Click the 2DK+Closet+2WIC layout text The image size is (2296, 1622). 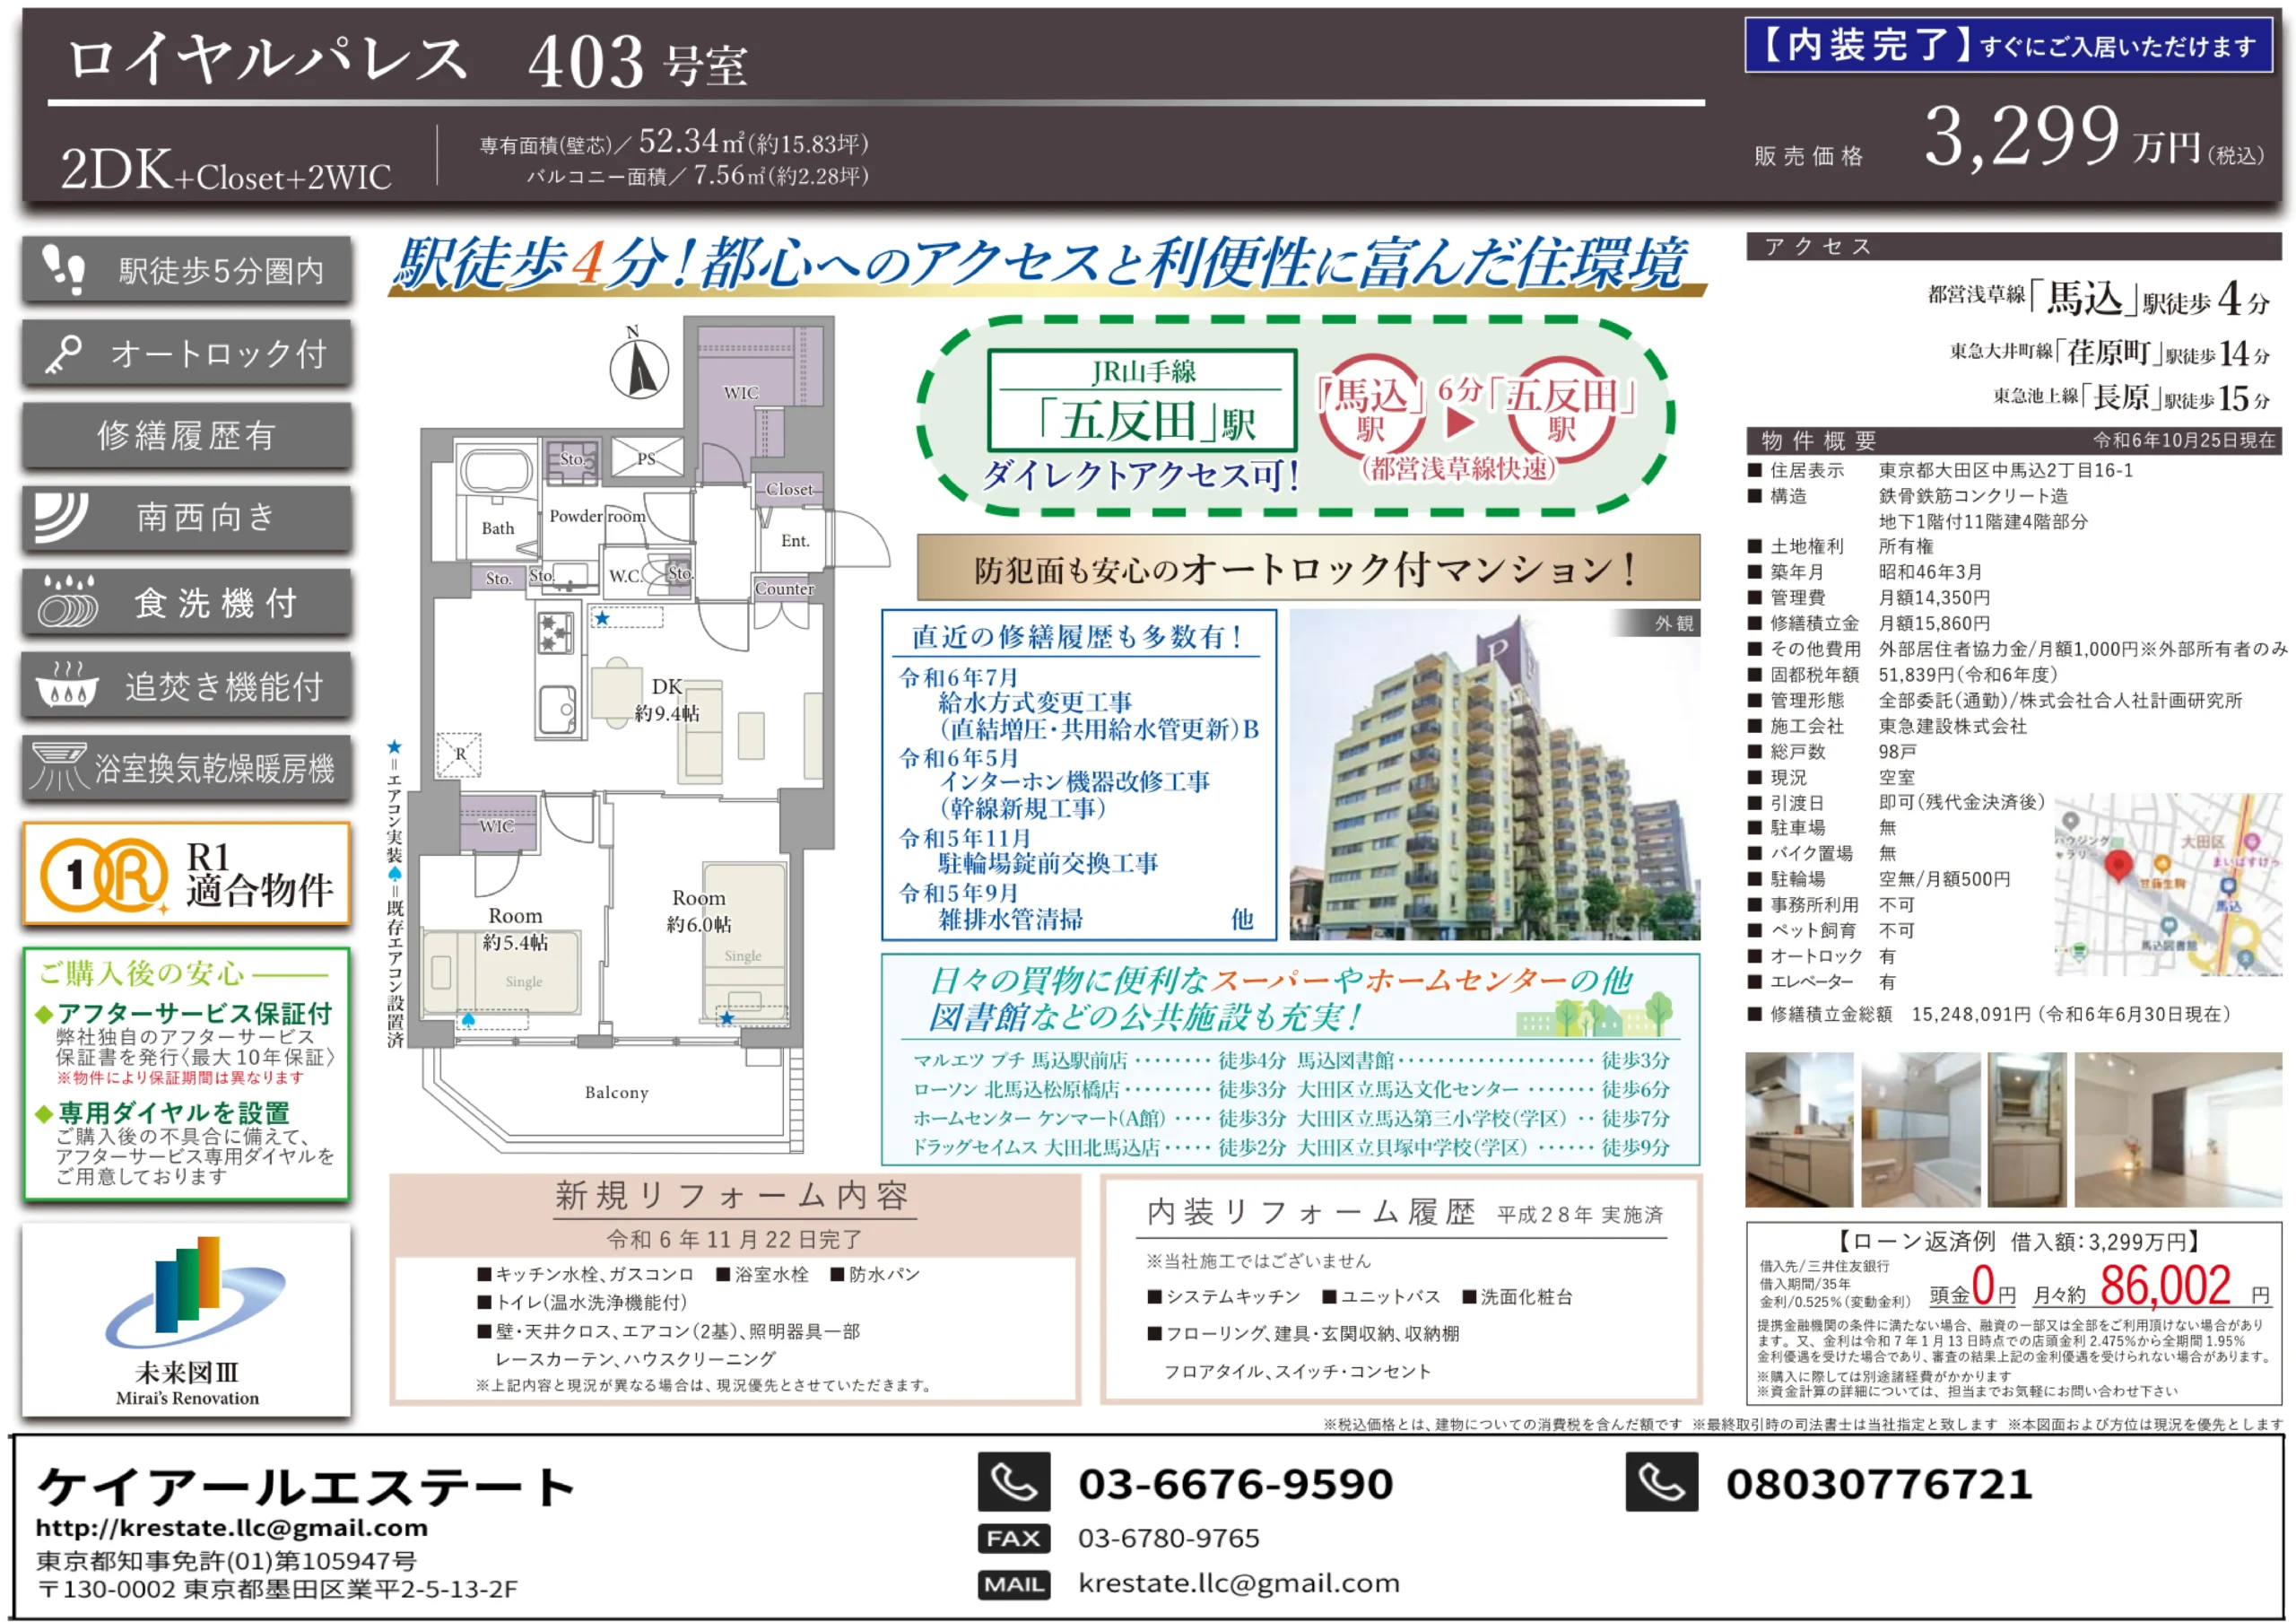[226, 170]
